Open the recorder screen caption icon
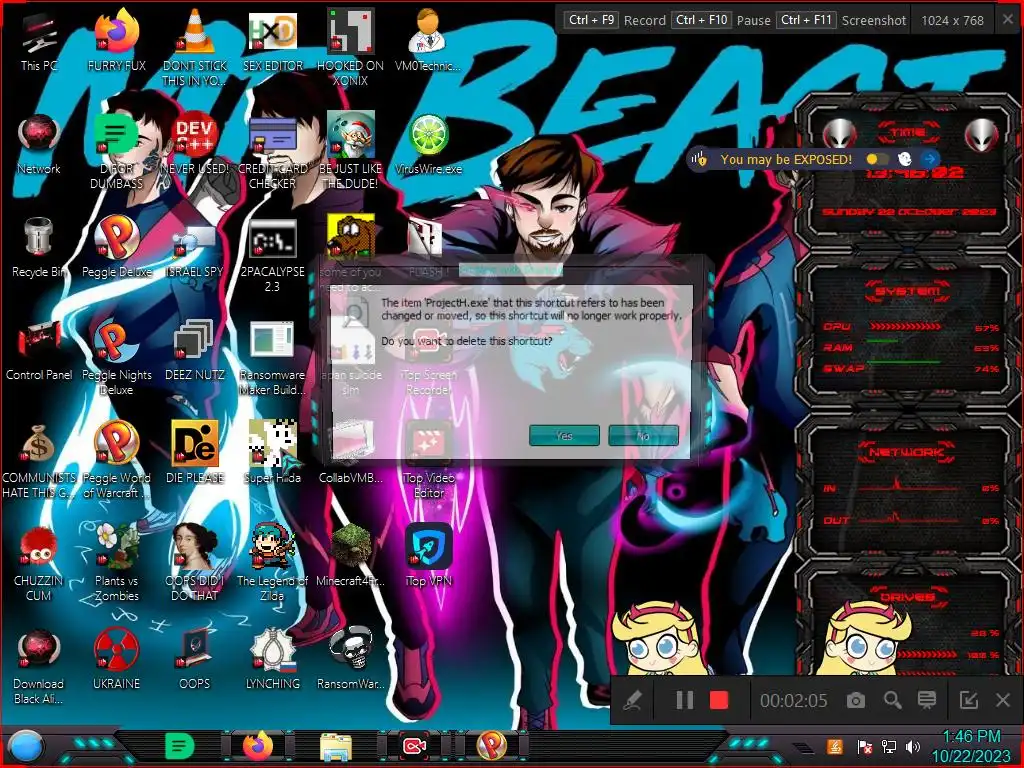 point(927,701)
